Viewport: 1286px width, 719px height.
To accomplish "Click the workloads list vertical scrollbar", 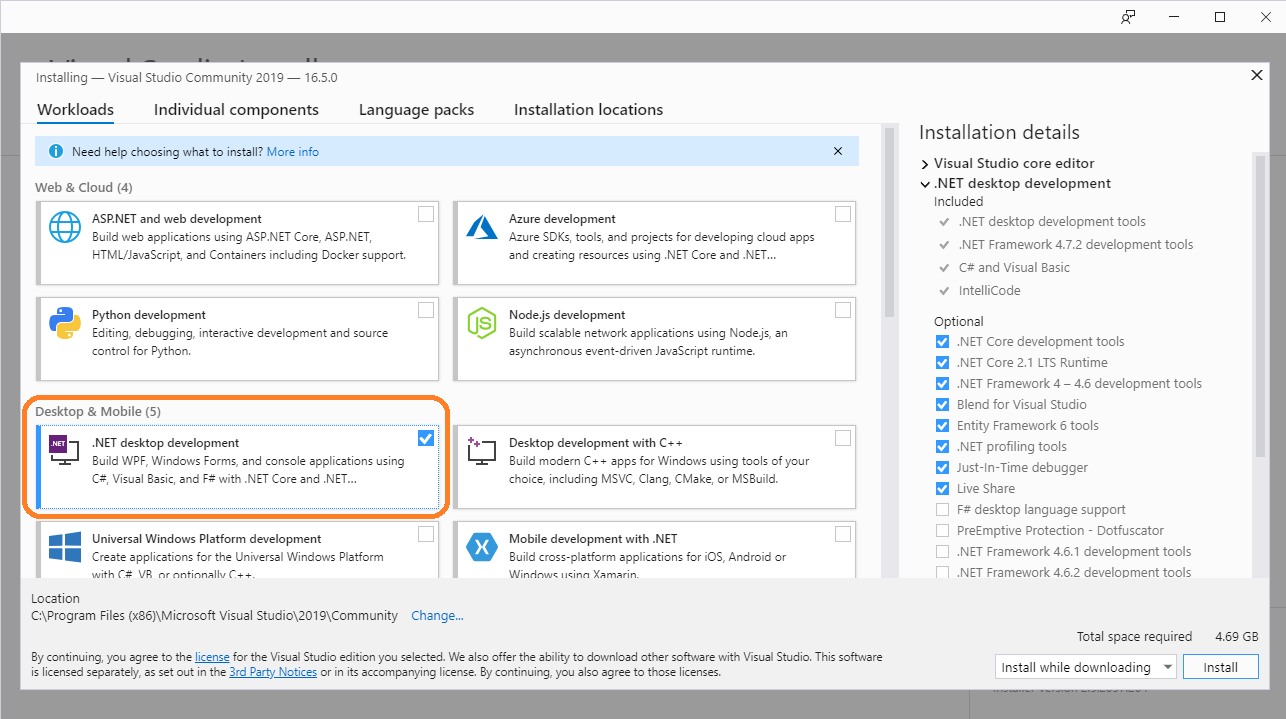I will tap(889, 350).
